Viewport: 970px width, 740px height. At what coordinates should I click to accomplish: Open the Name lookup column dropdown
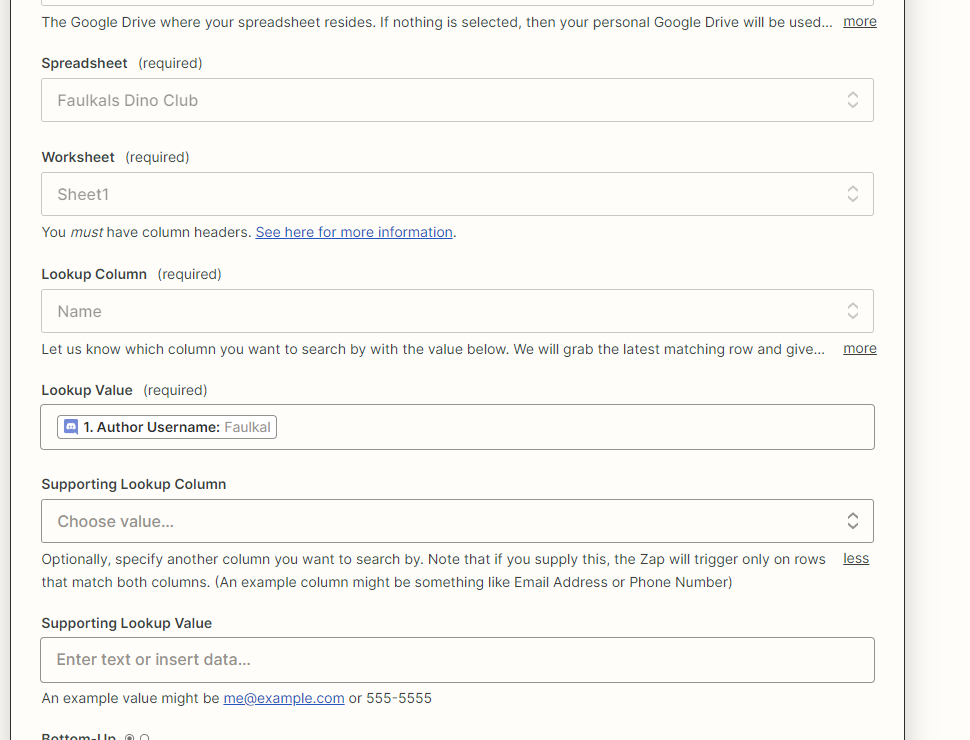457,311
